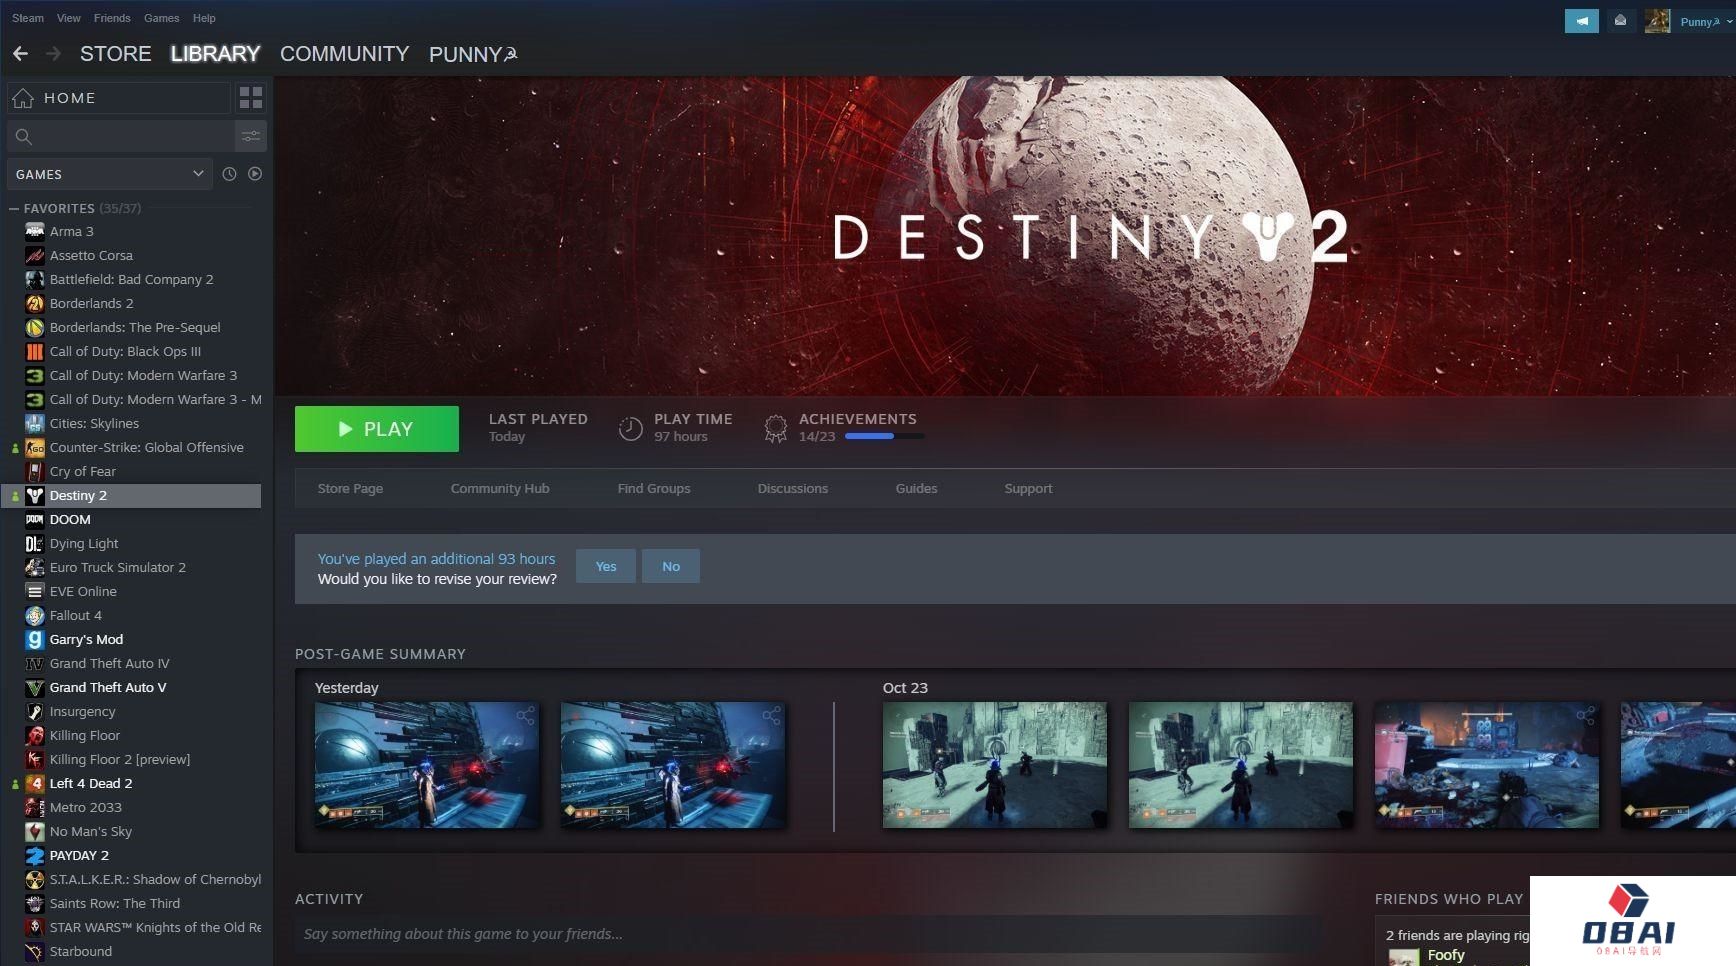Go to the COMMUNITY tab

point(345,54)
